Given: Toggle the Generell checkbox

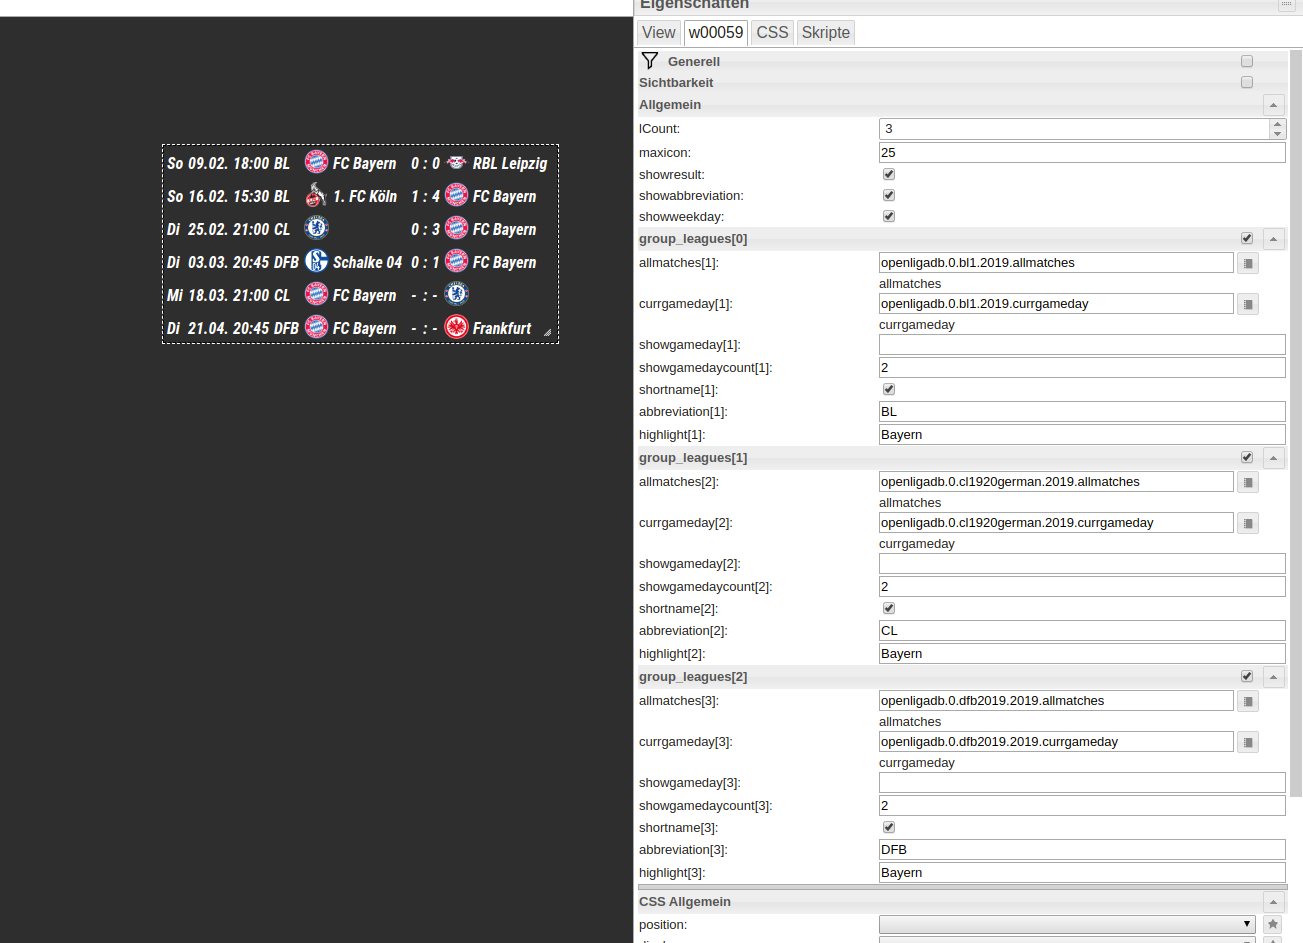Looking at the screenshot, I should pos(1247,61).
